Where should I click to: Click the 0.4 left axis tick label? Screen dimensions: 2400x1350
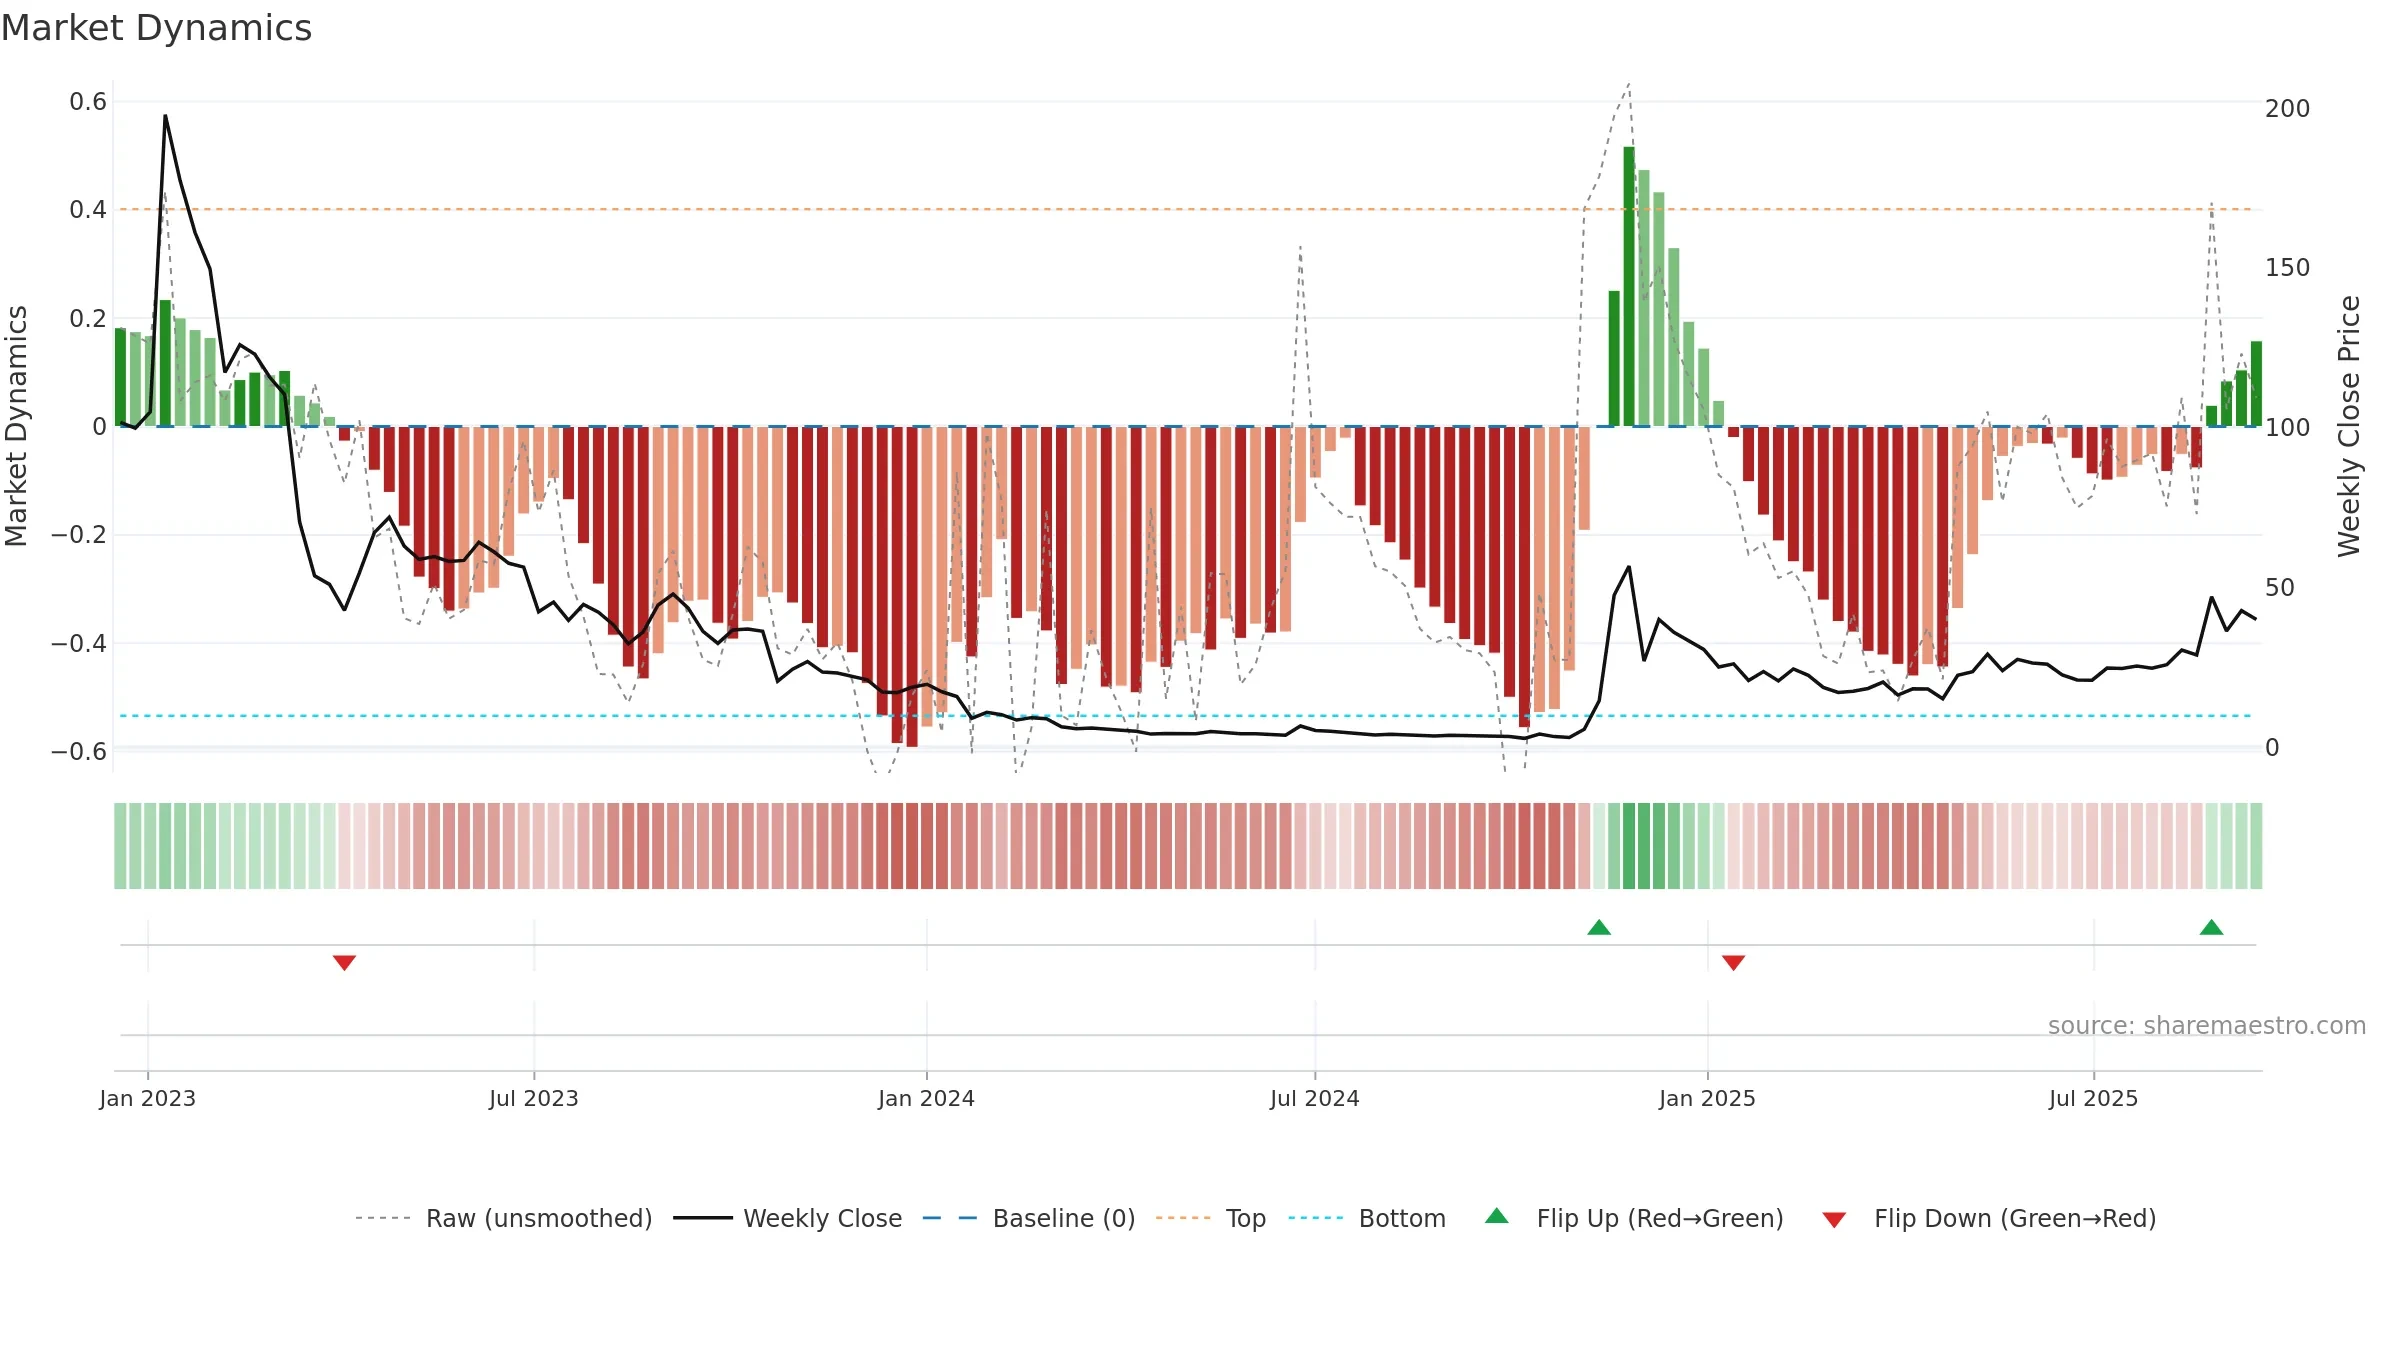[x=88, y=210]
